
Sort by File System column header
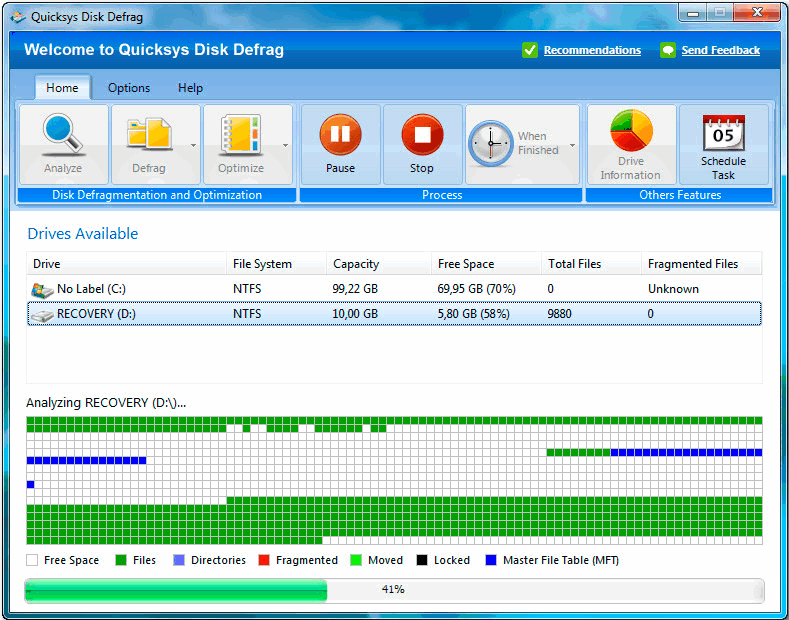276,264
